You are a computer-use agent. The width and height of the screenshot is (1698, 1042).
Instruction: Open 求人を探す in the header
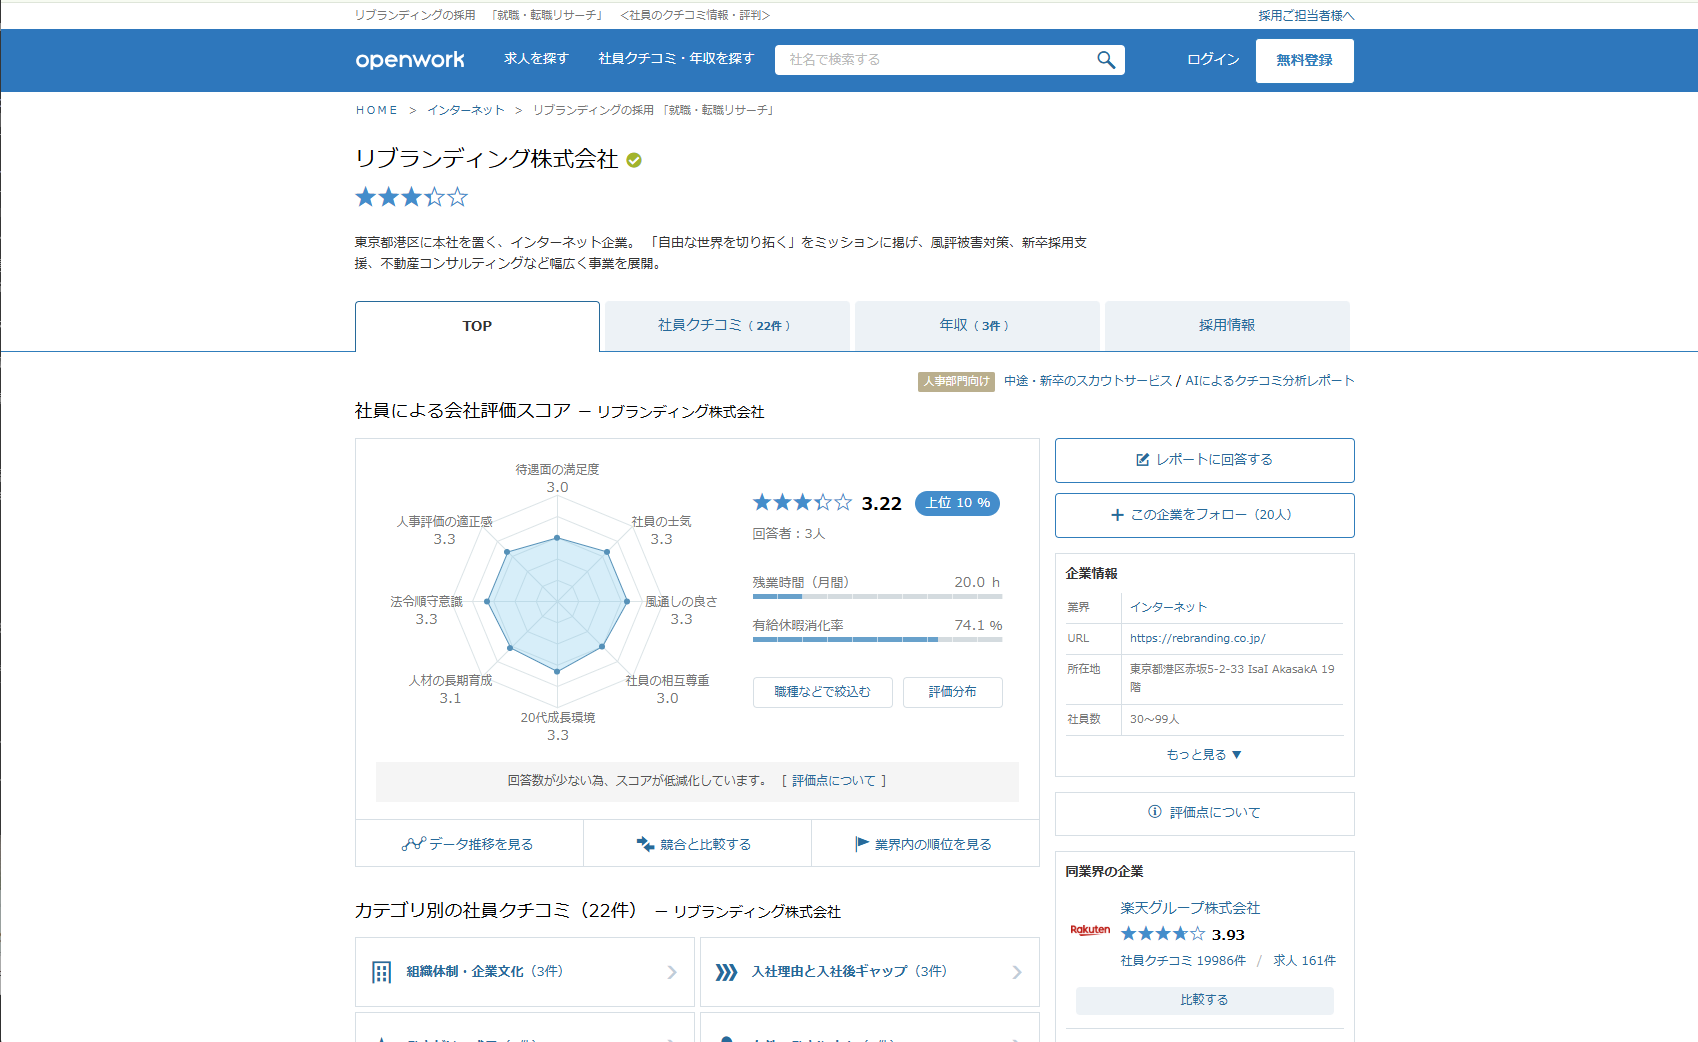[536, 59]
